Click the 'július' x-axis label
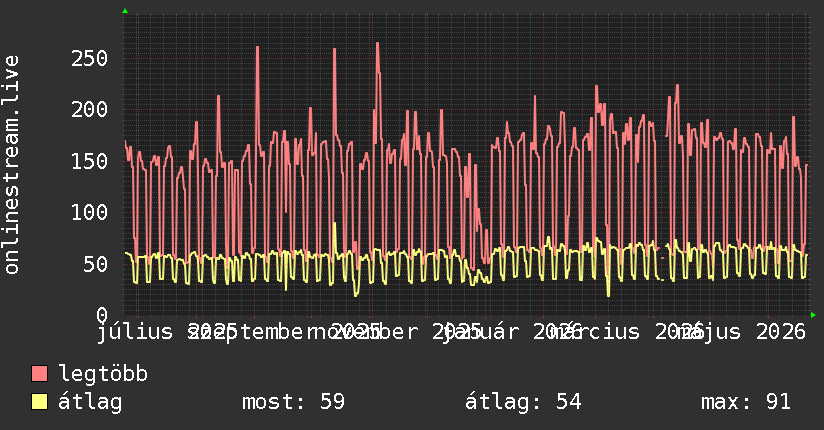 (135, 332)
